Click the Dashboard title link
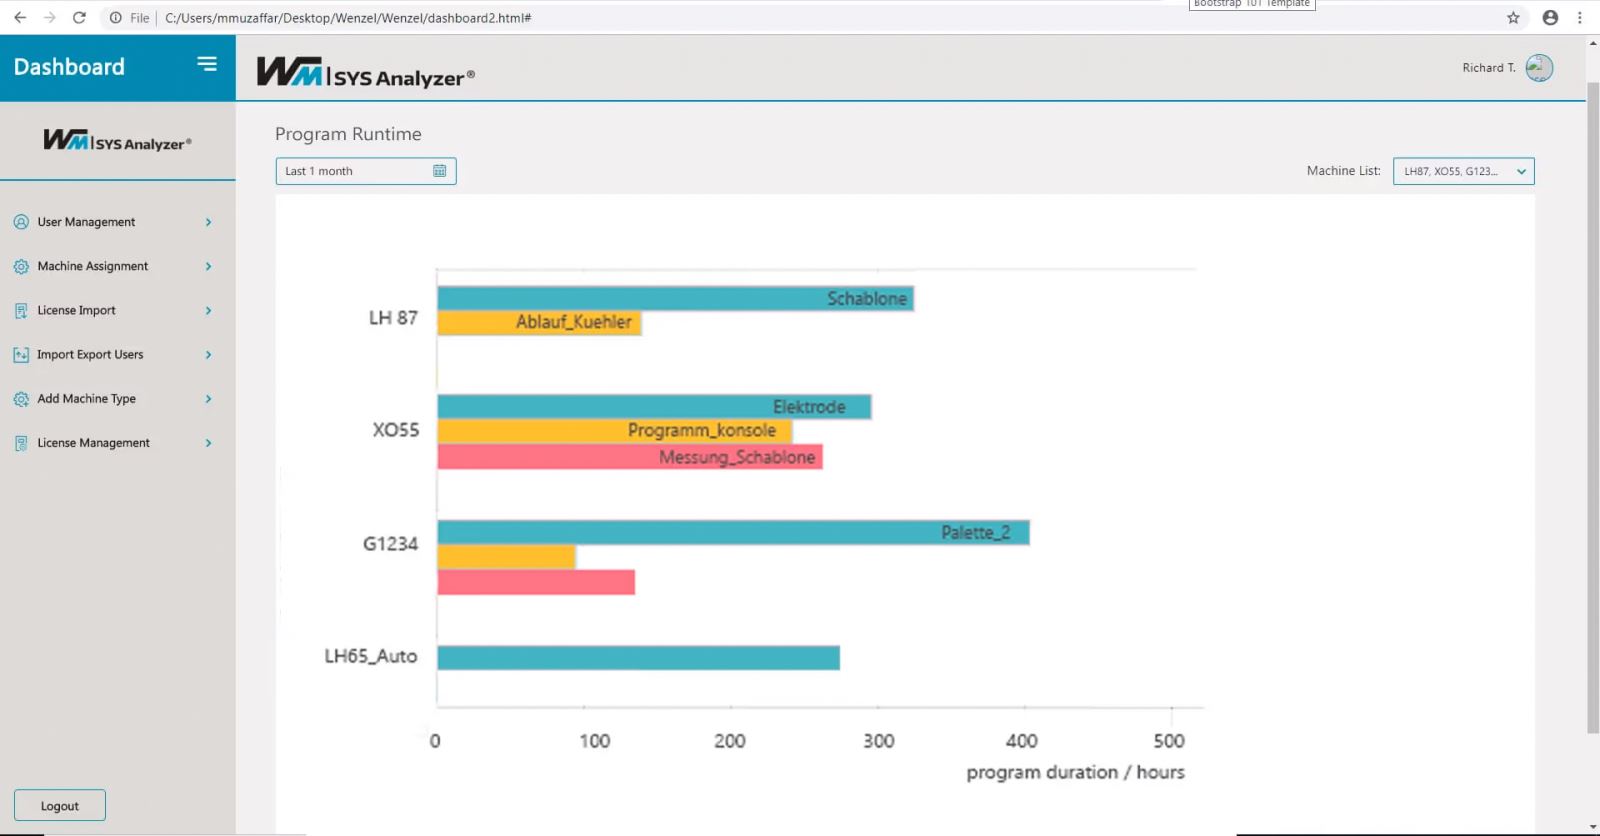Screen dimensions: 1600x836 click(x=69, y=67)
